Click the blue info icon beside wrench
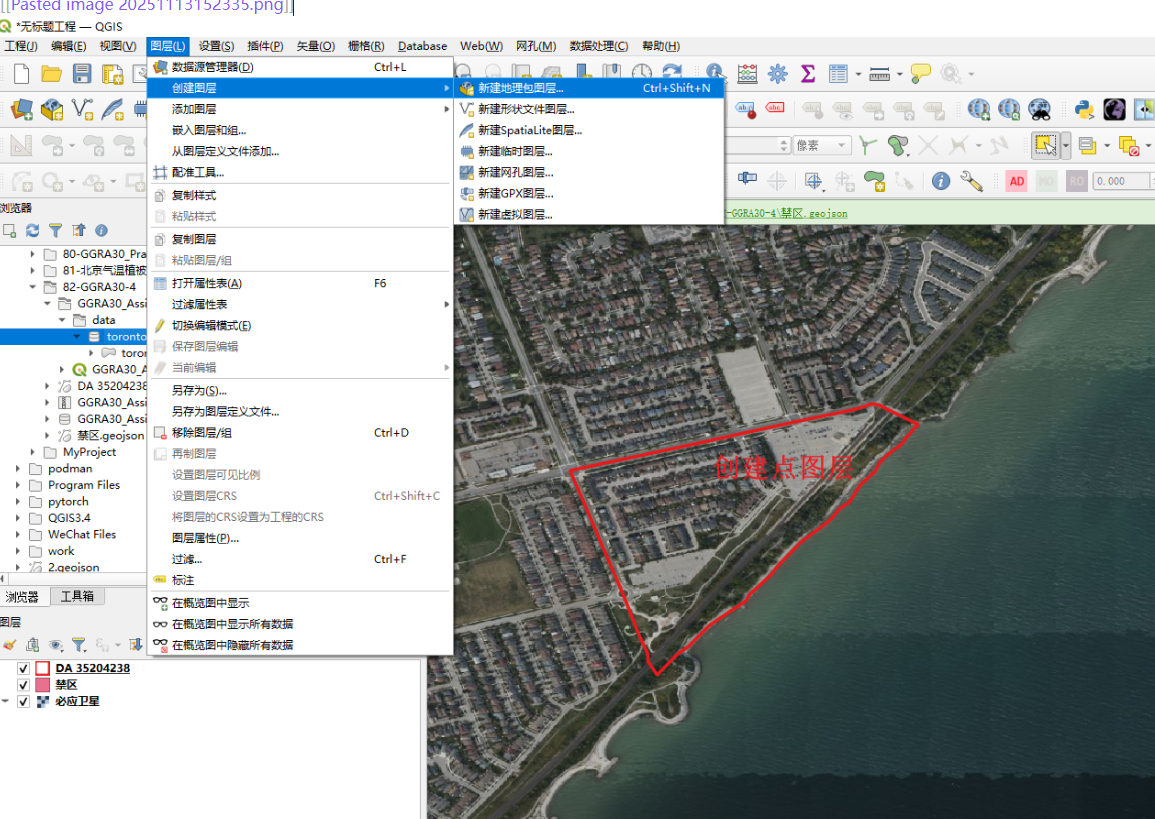Screen dimensions: 1155x819 click(941, 181)
